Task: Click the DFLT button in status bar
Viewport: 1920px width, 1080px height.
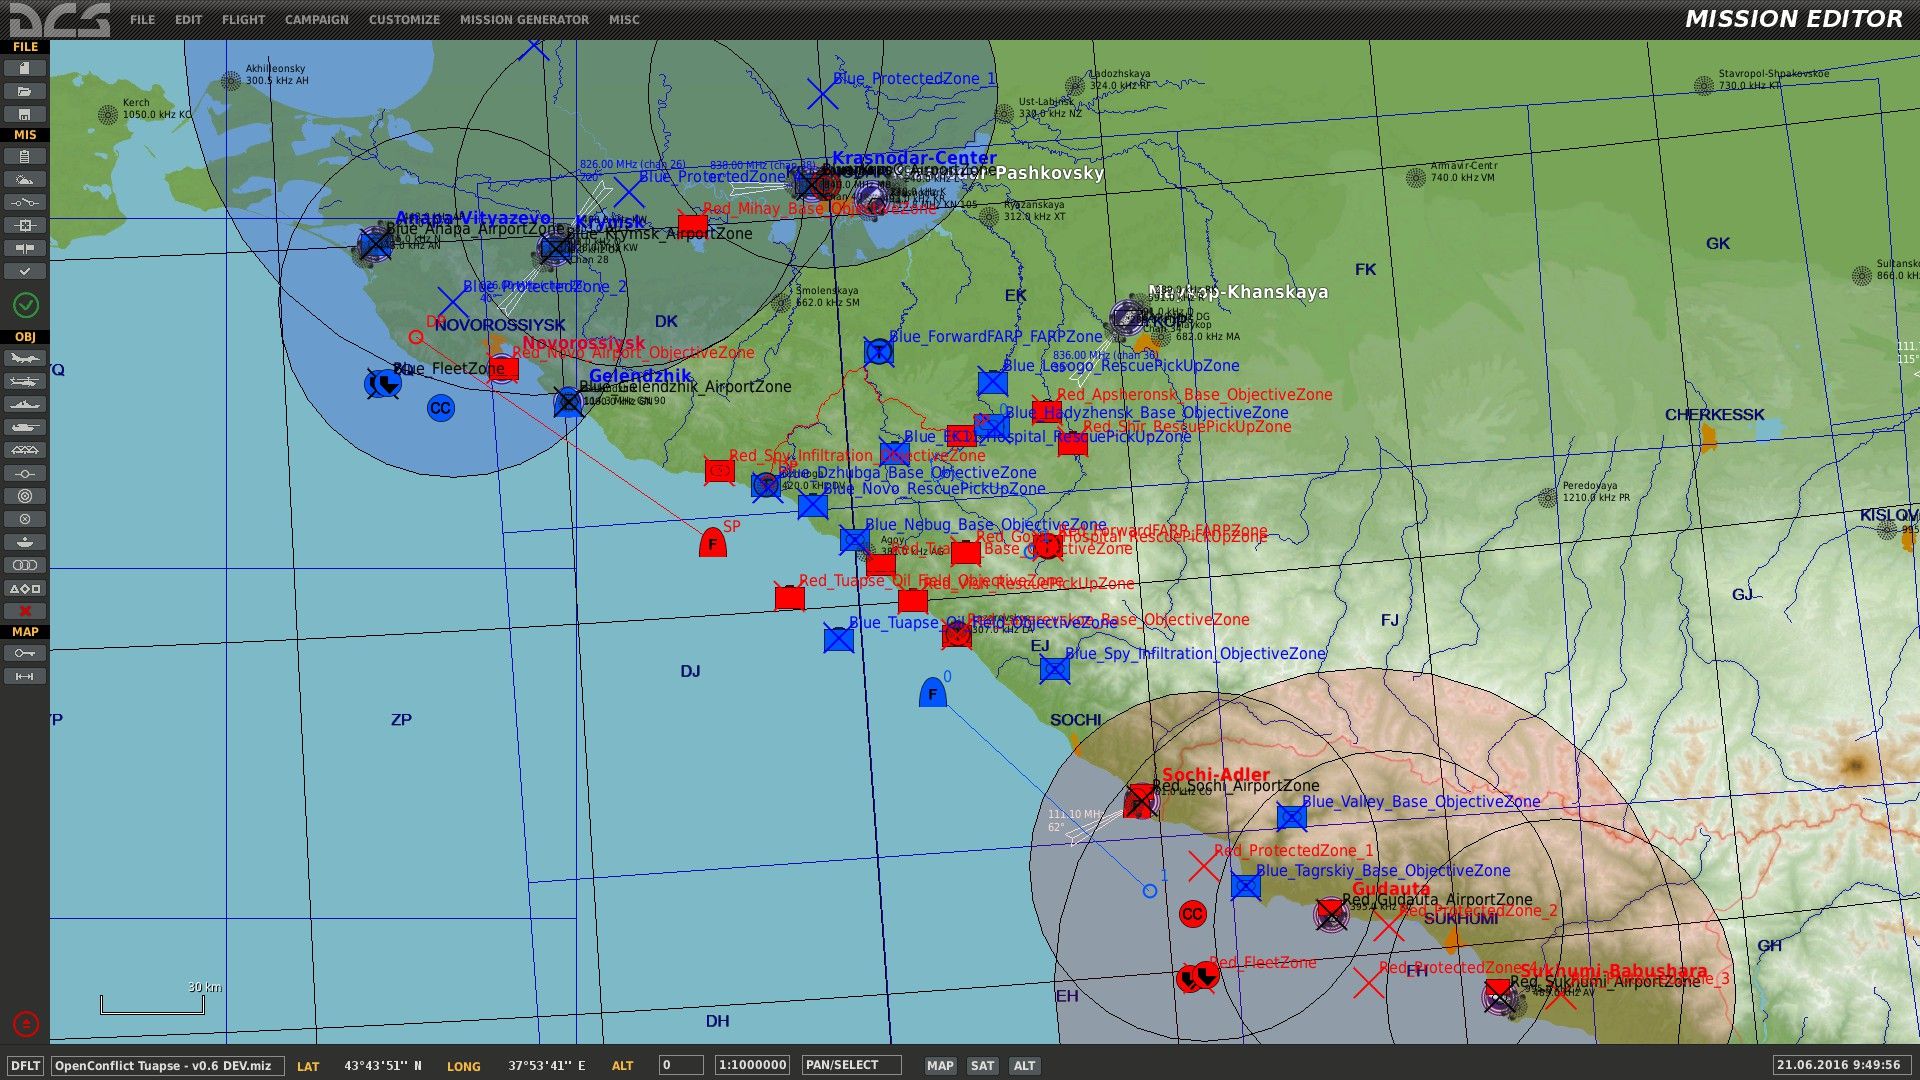Action: pos(25,1066)
